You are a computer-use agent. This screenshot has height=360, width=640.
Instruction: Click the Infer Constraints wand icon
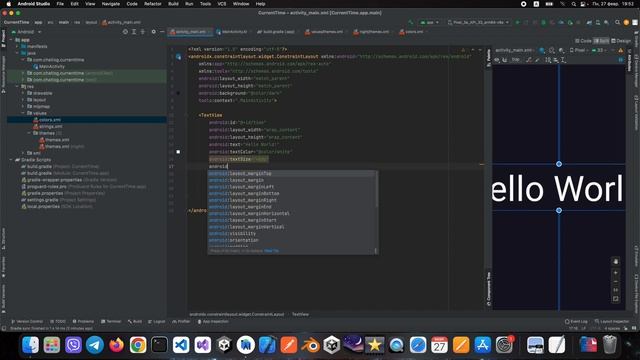point(538,60)
